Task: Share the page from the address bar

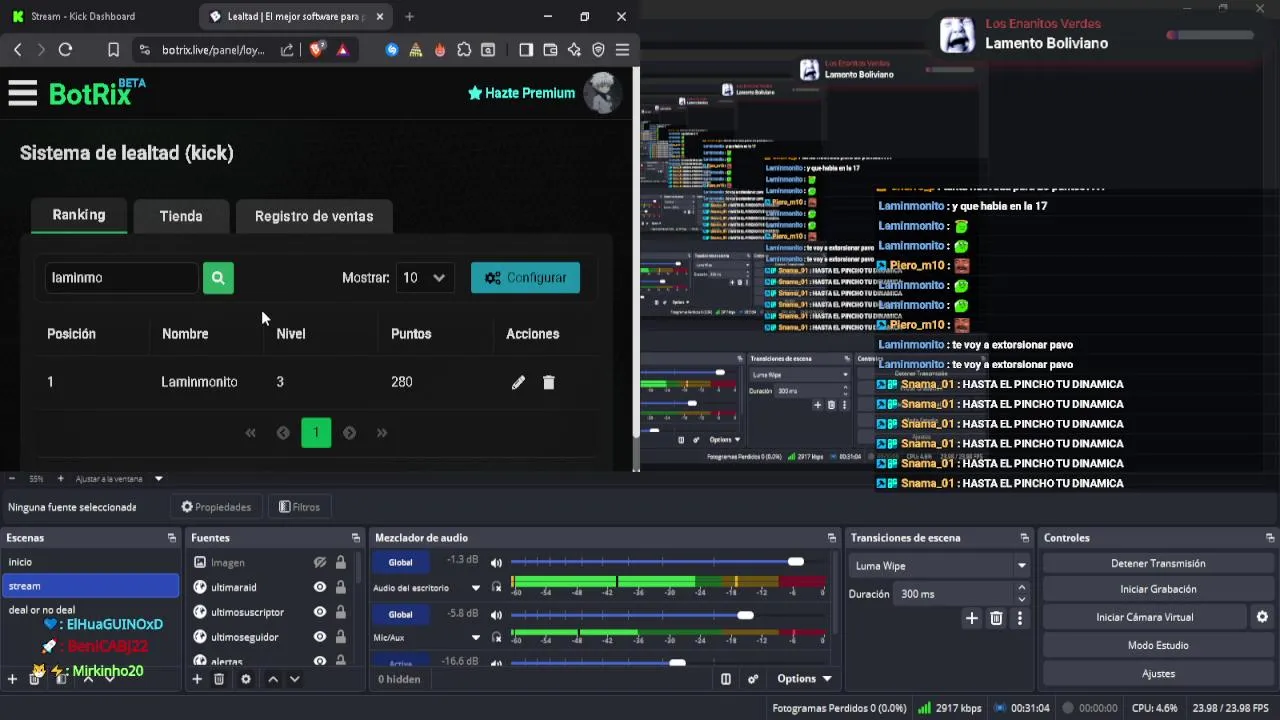Action: point(287,49)
